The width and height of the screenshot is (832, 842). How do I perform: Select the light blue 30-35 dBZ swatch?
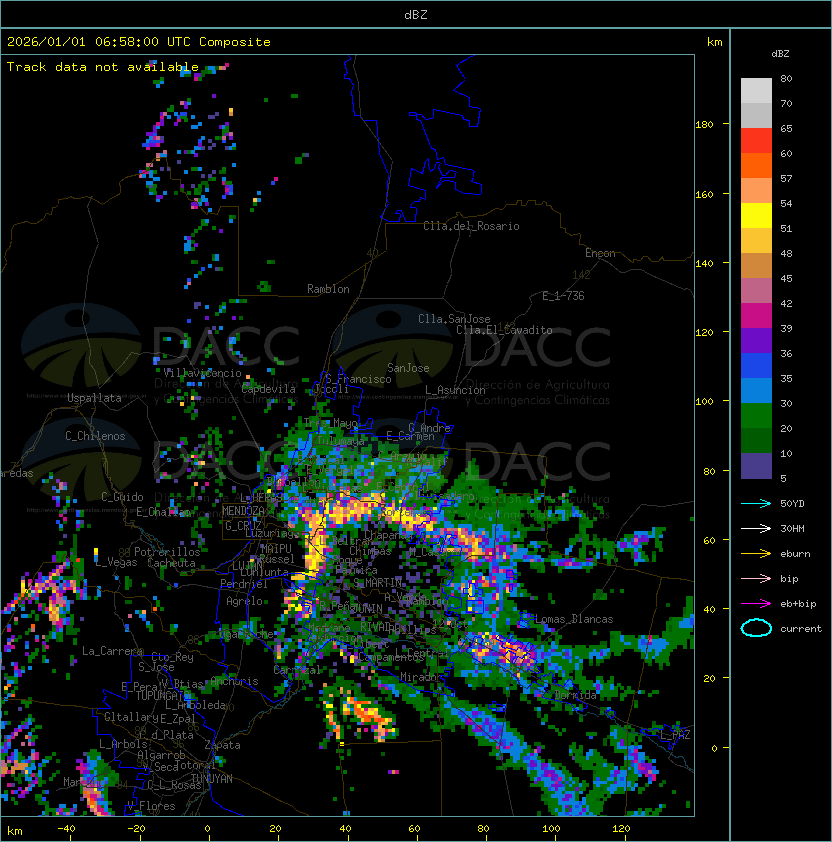pos(756,390)
